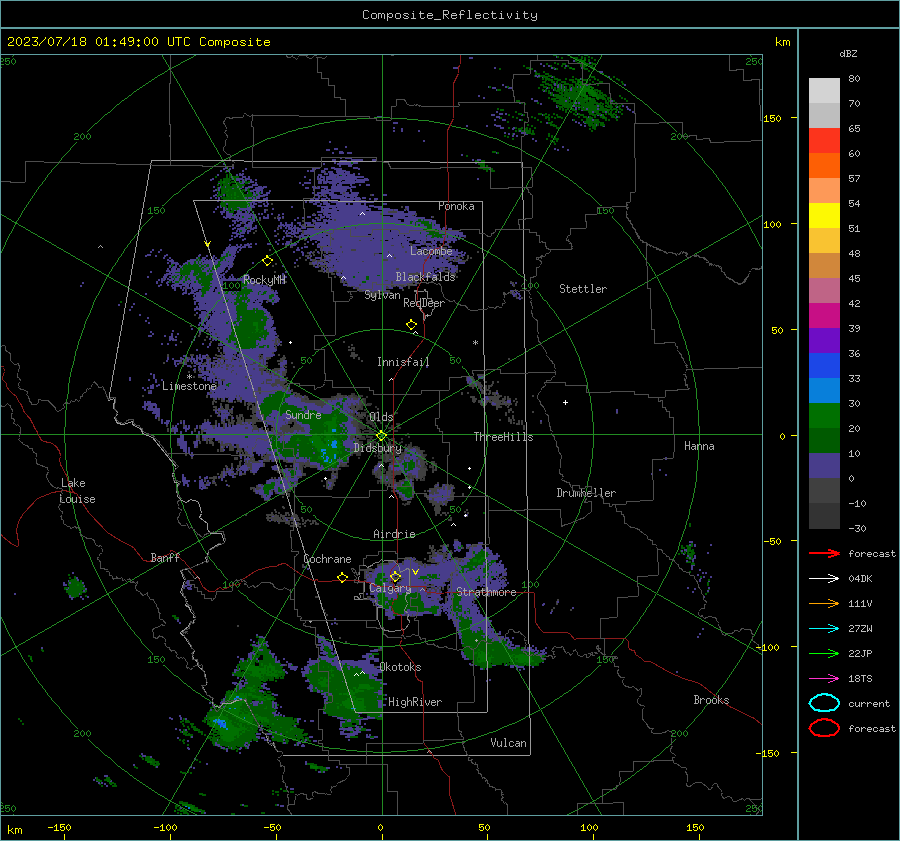The width and height of the screenshot is (900, 841).
Task: Click the Banff city label
Action: pyautogui.click(x=165, y=557)
